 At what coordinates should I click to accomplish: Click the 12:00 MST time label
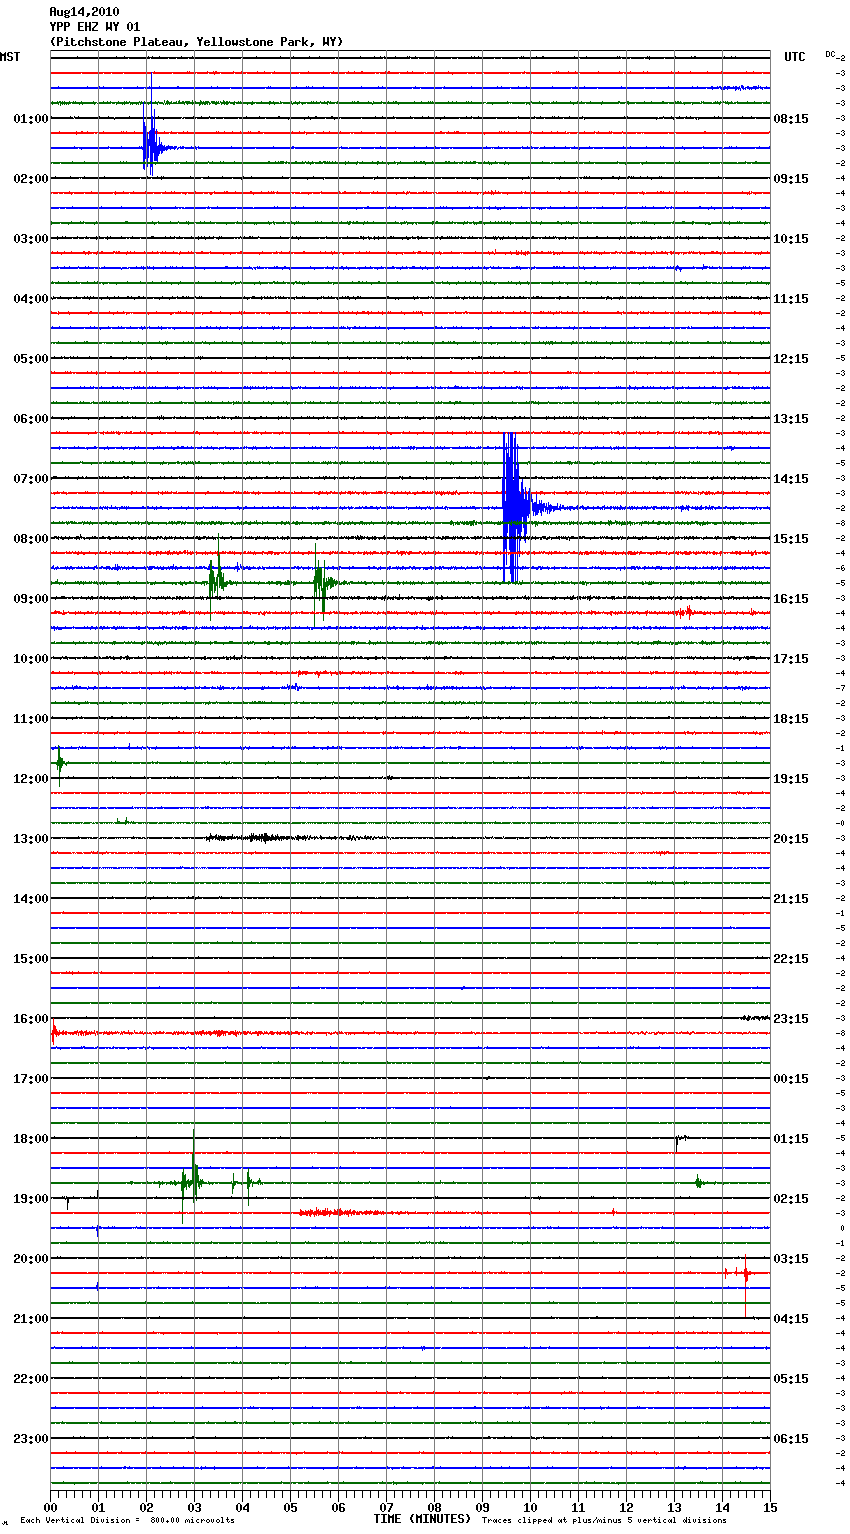(31, 779)
